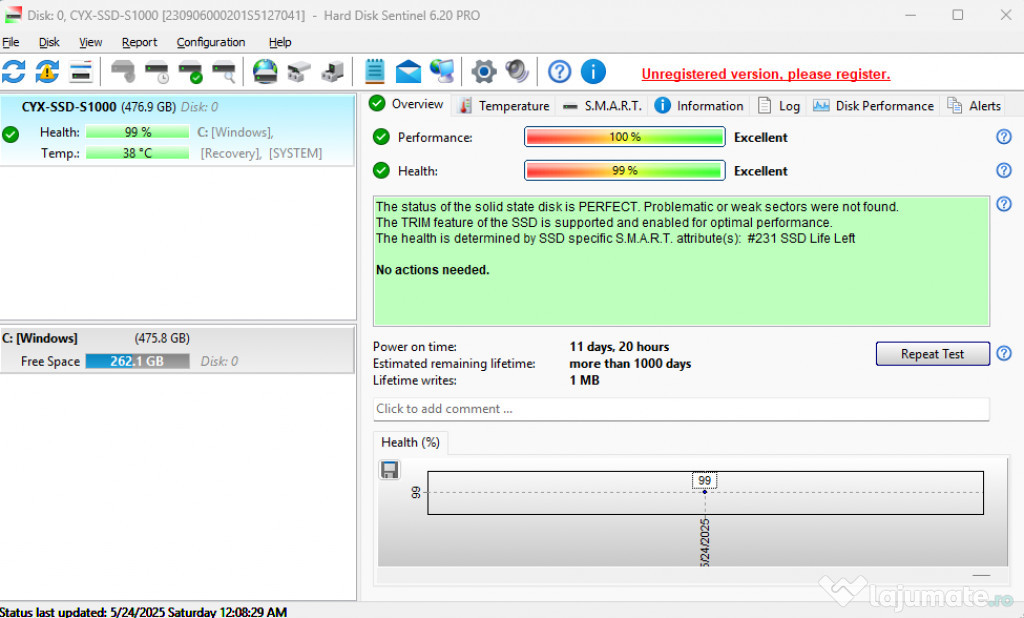The width and height of the screenshot is (1024, 618).
Task: Click the disk with magnifier icon
Action: tap(224, 71)
